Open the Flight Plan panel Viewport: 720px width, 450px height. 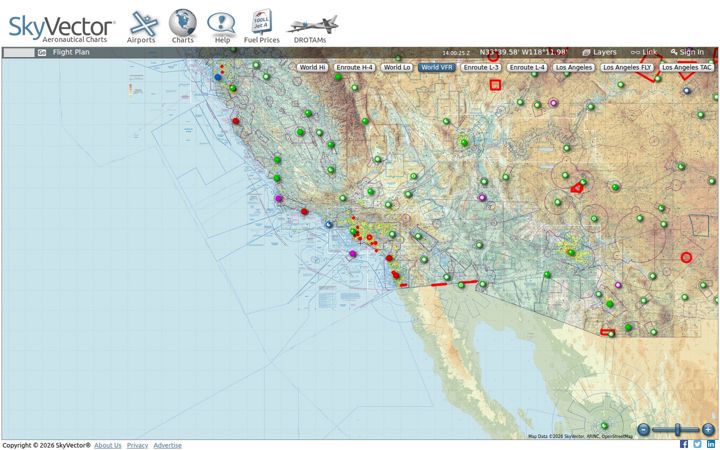[x=71, y=52]
